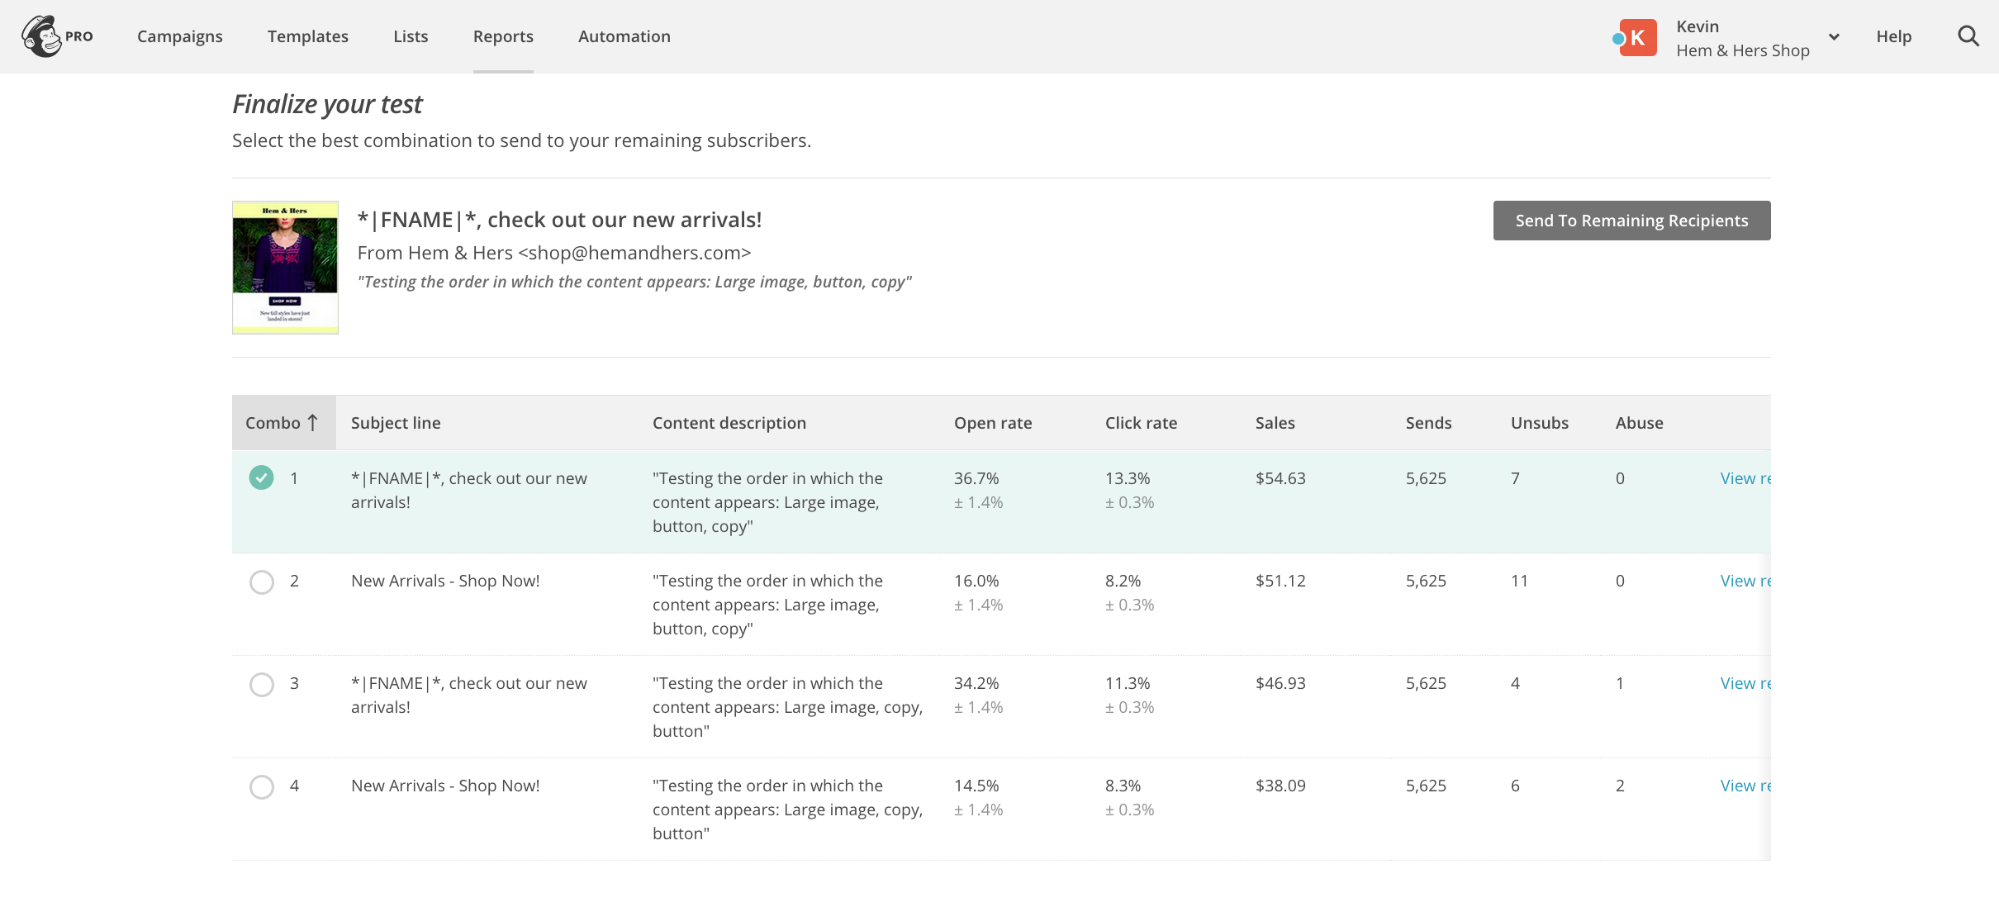This screenshot has width=1999, height=899.
Task: Open the Campaigns menu
Action: coord(180,36)
